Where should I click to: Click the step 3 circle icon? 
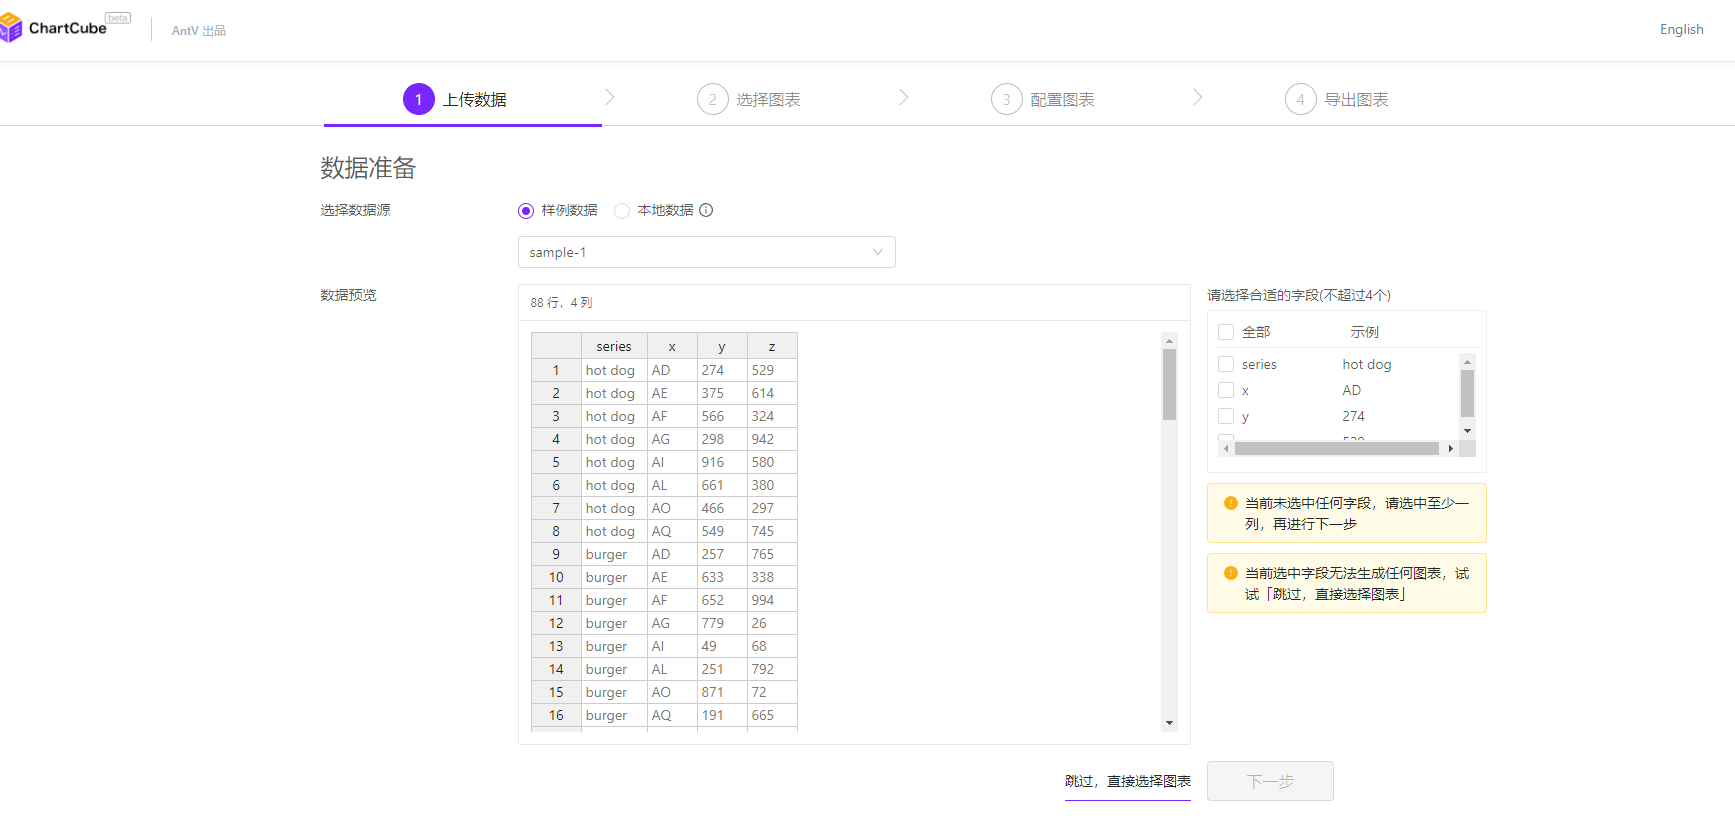[x=1007, y=99]
